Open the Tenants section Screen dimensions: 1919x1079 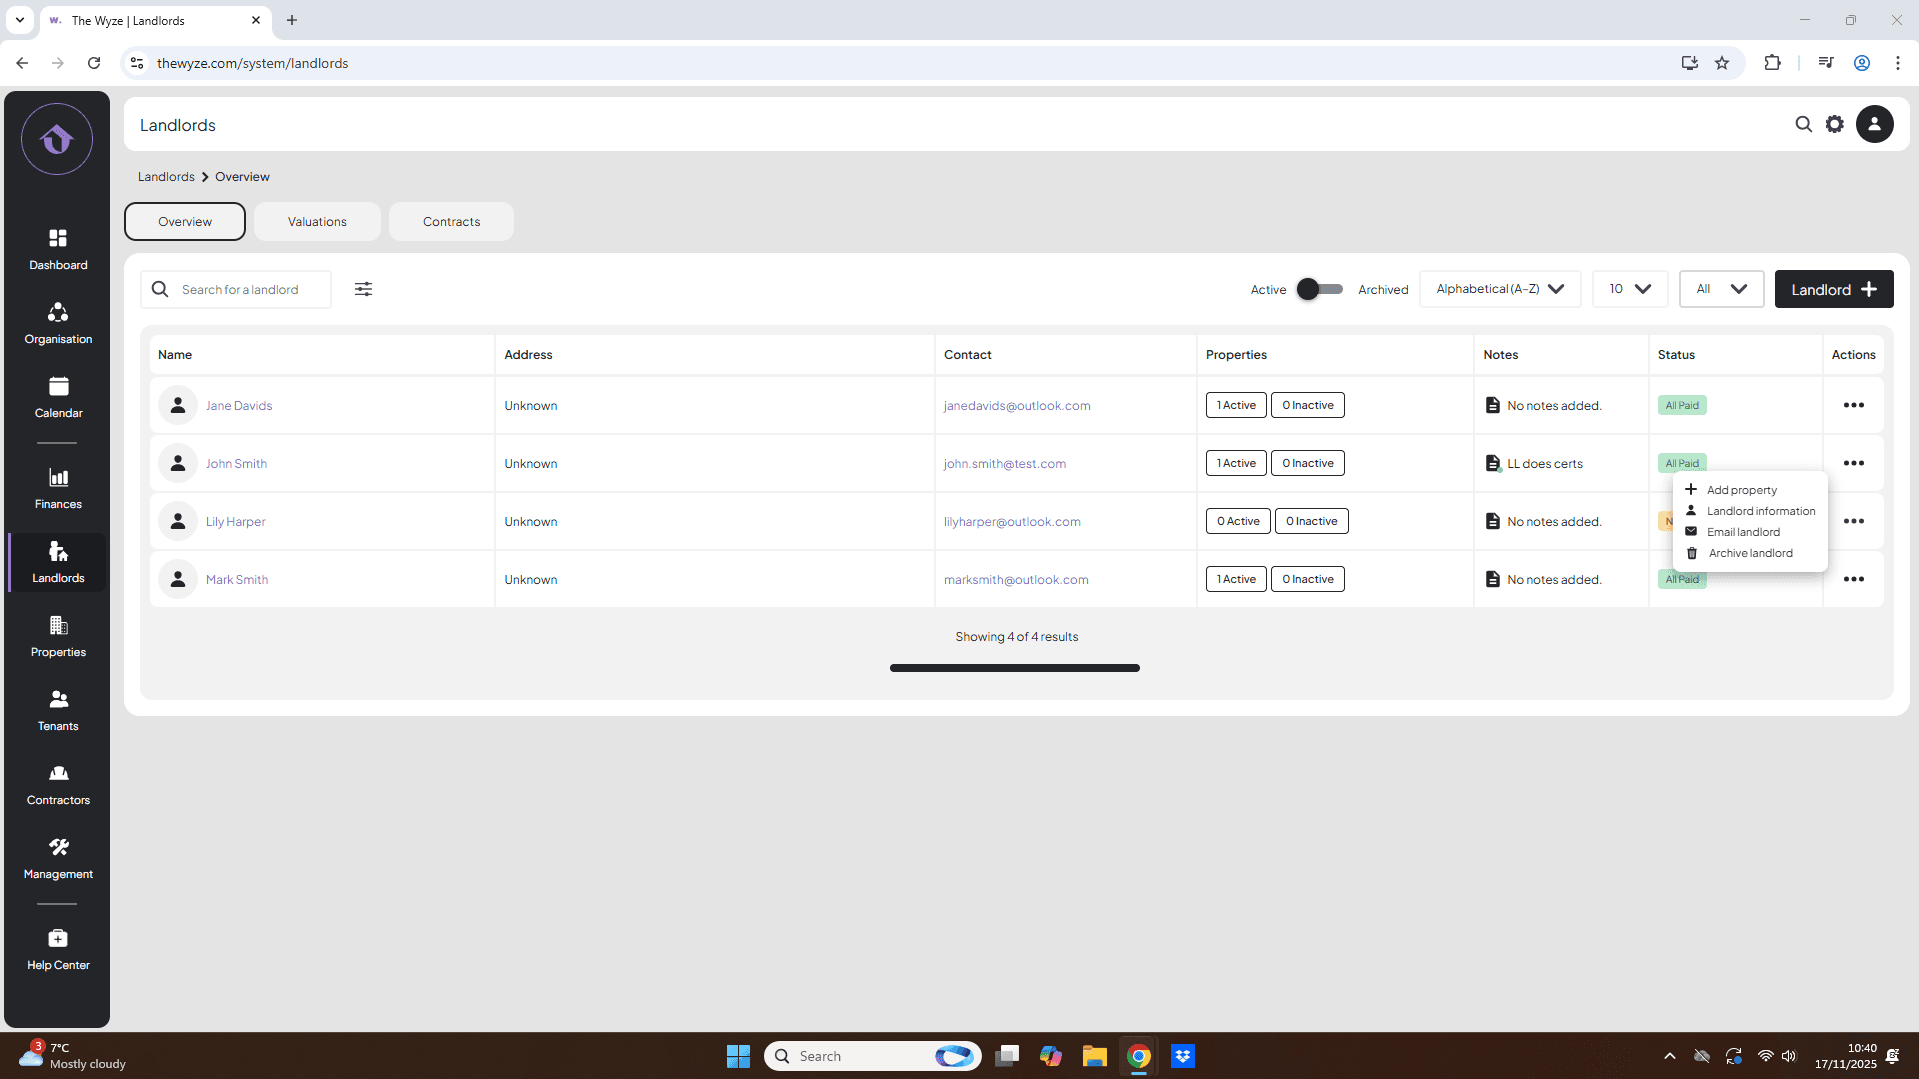point(58,710)
